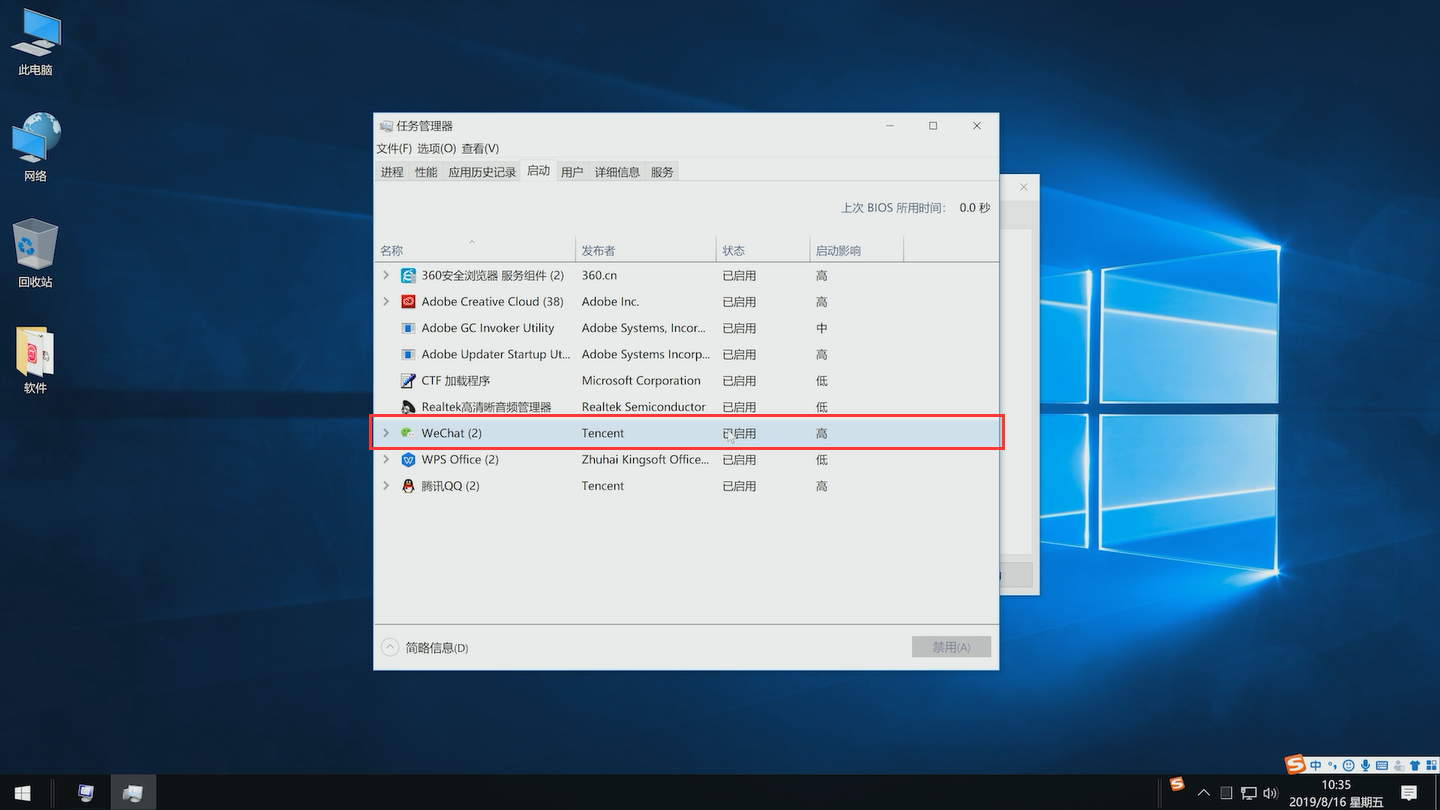This screenshot has width=1440, height=810.
Task: Click the 腾讯QQ penguin icon
Action: pos(408,486)
